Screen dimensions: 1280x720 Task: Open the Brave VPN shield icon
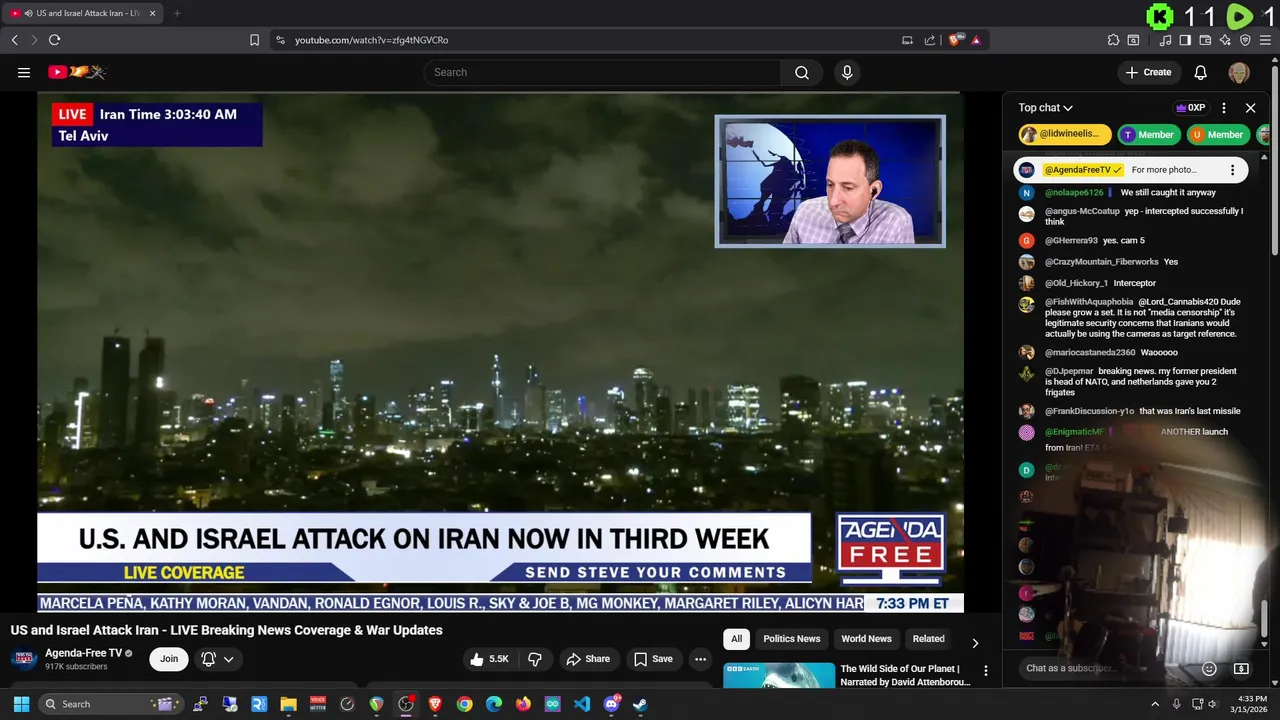coord(1245,40)
